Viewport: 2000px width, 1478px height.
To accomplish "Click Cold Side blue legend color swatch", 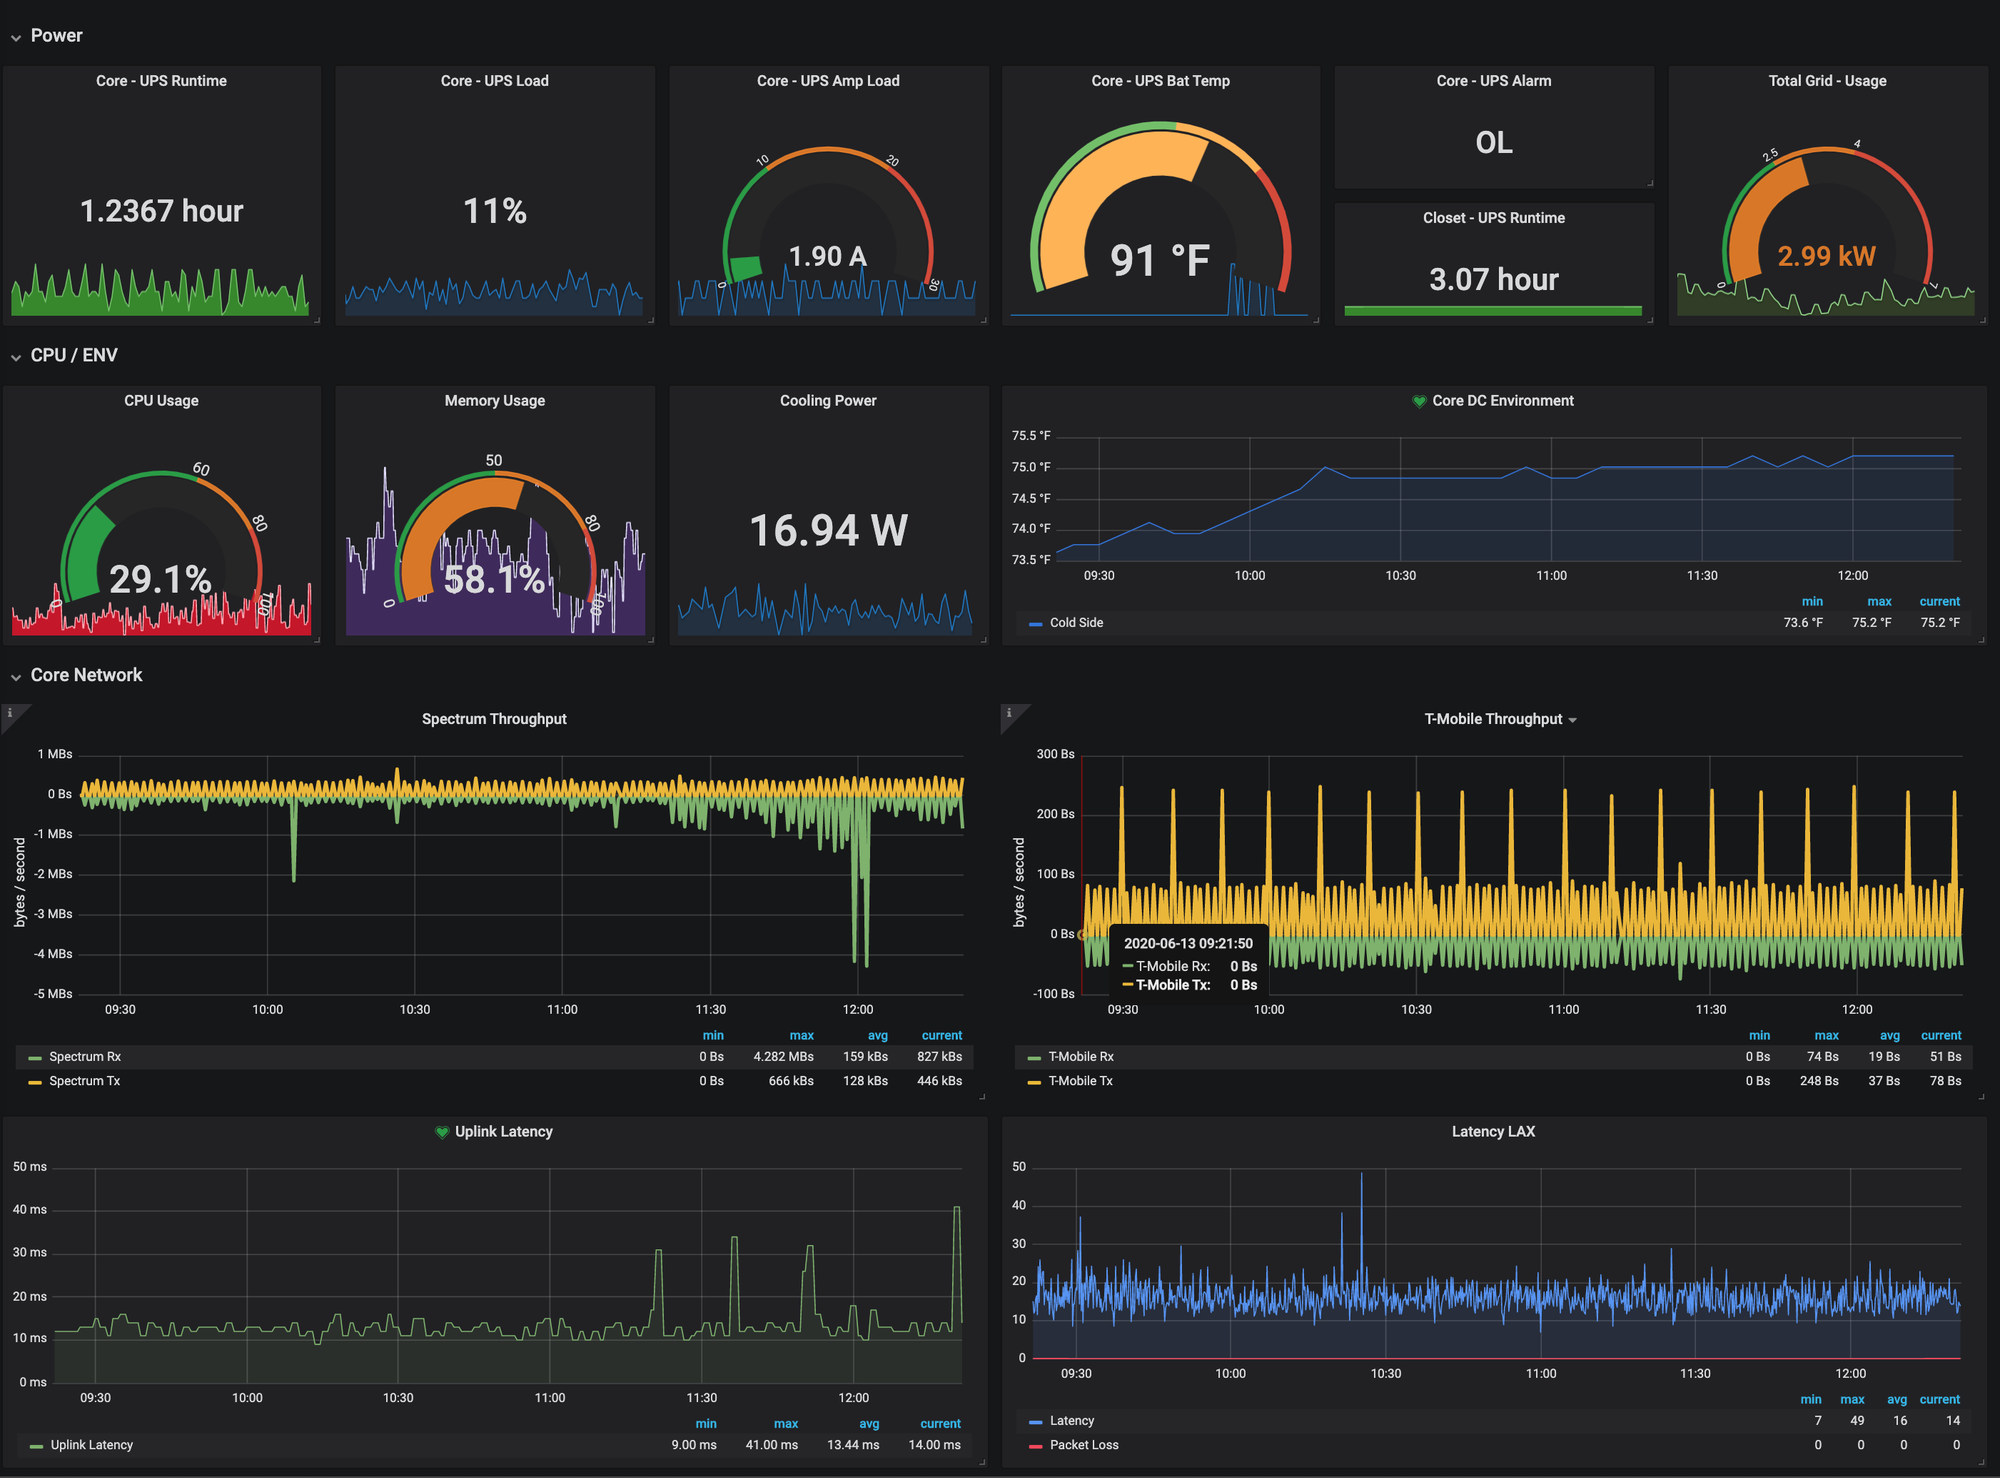I will pyautogui.click(x=1035, y=623).
